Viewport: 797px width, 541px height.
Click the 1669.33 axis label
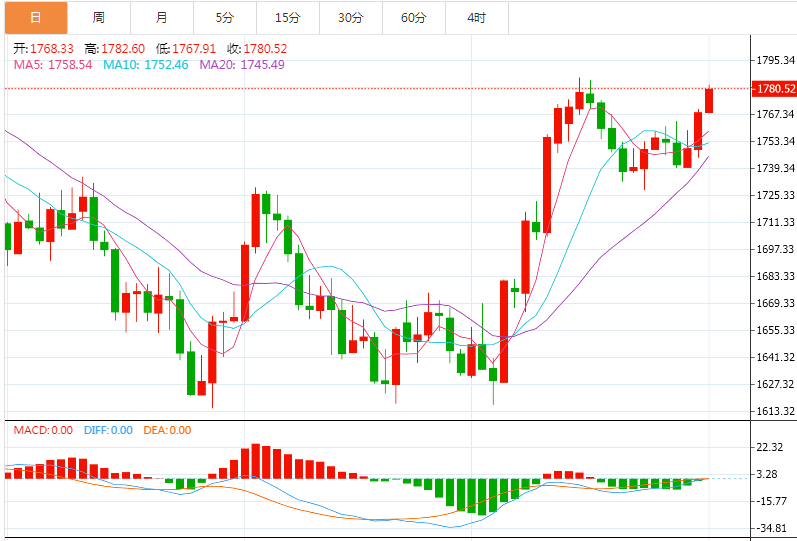pyautogui.click(x=776, y=303)
